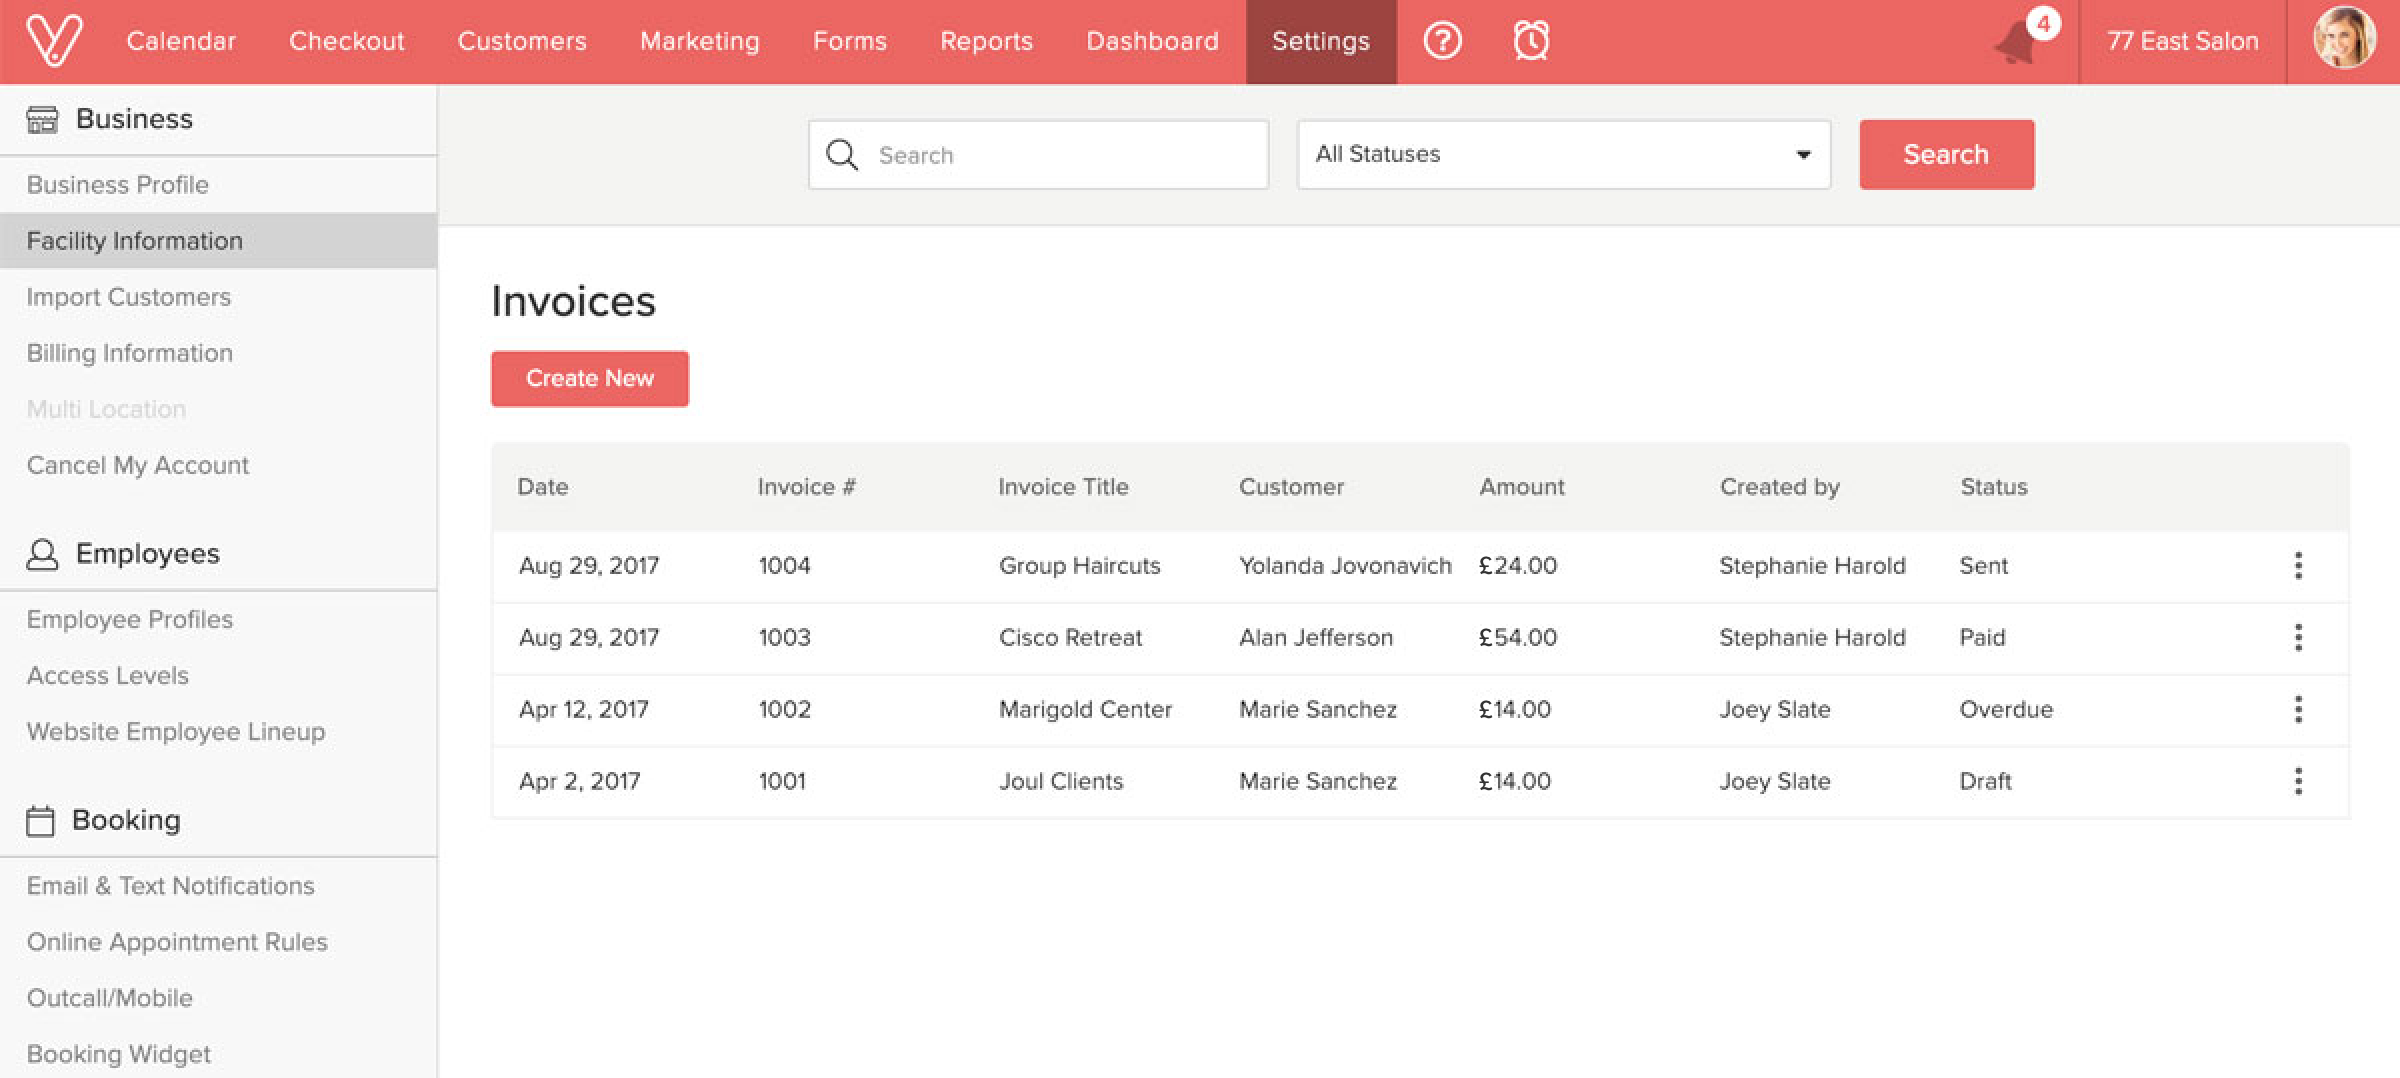Screen dimensions: 2400x1078
Task: Open notifications bell with 4 badge
Action: 2018,42
